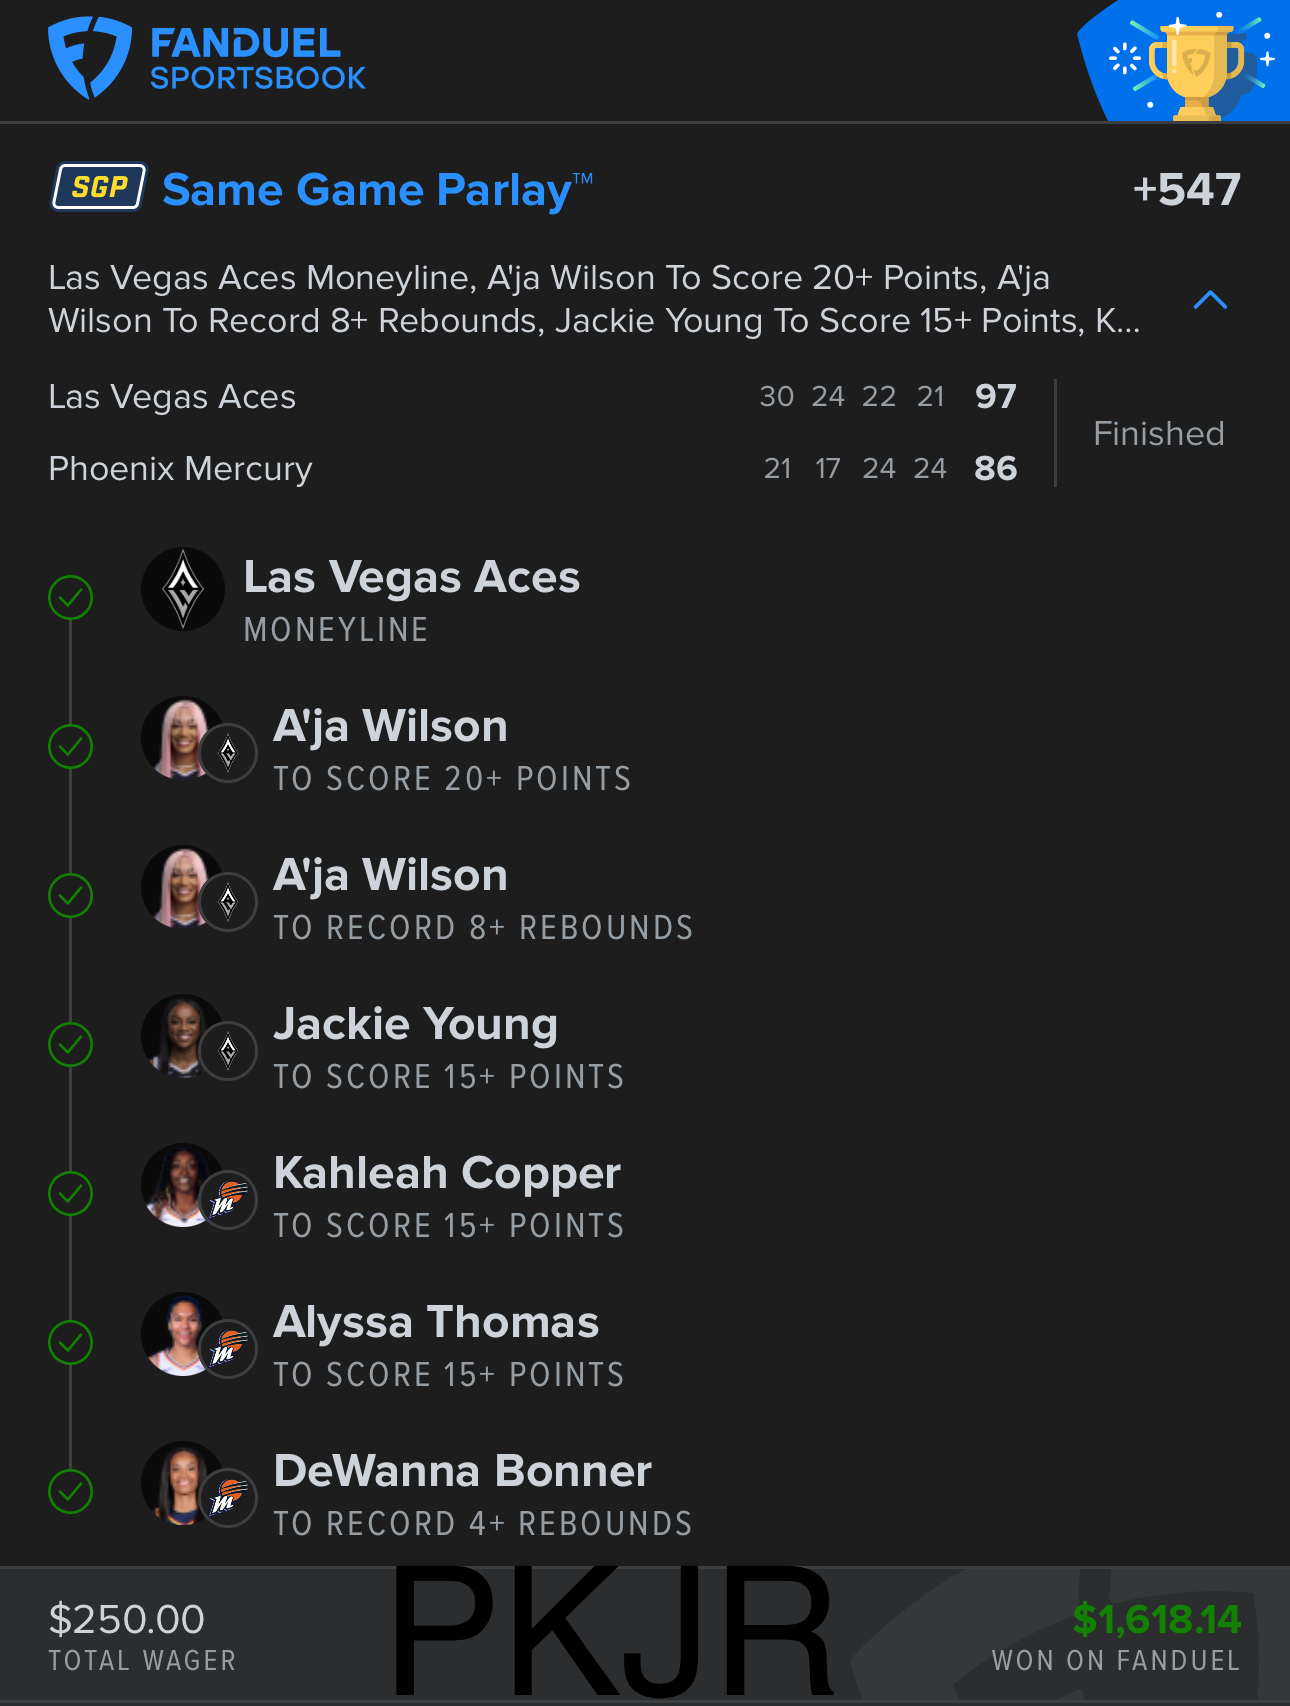Click the checkmark for Bonner 4+ rebounds
The image size is (1290, 1706).
tap(71, 1492)
